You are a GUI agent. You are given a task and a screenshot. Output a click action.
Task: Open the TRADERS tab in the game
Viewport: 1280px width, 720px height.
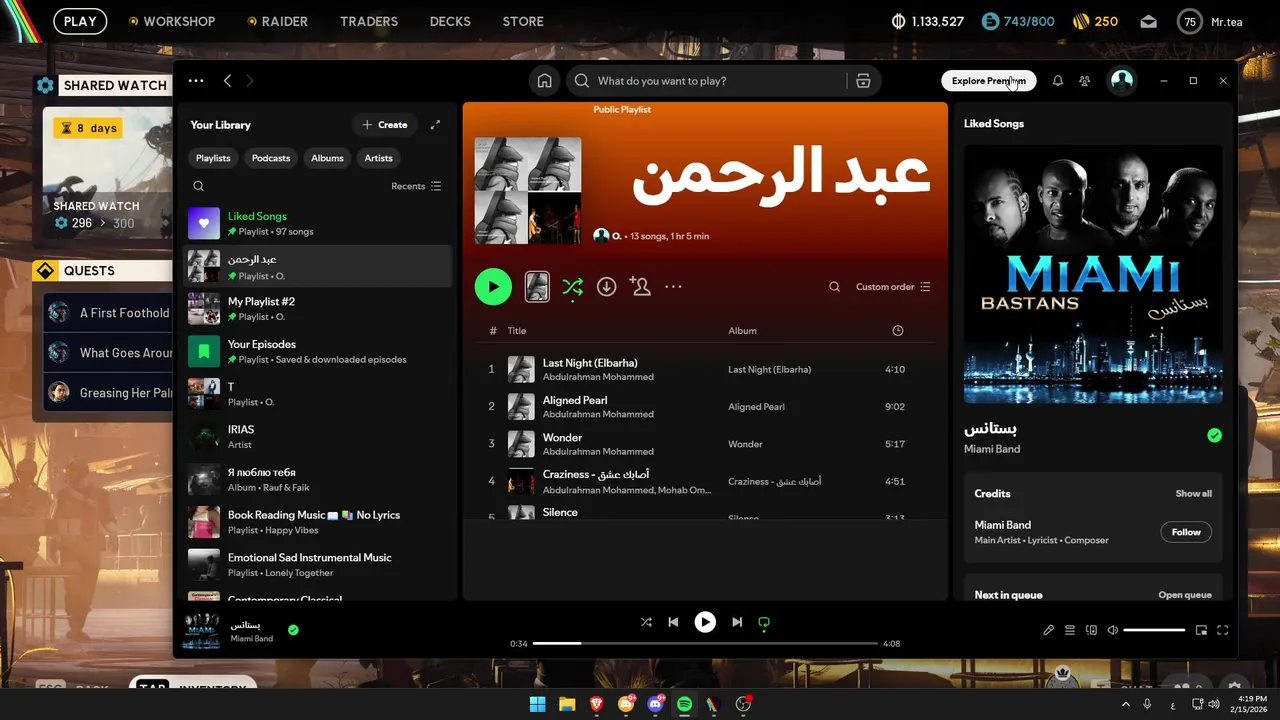tap(369, 21)
